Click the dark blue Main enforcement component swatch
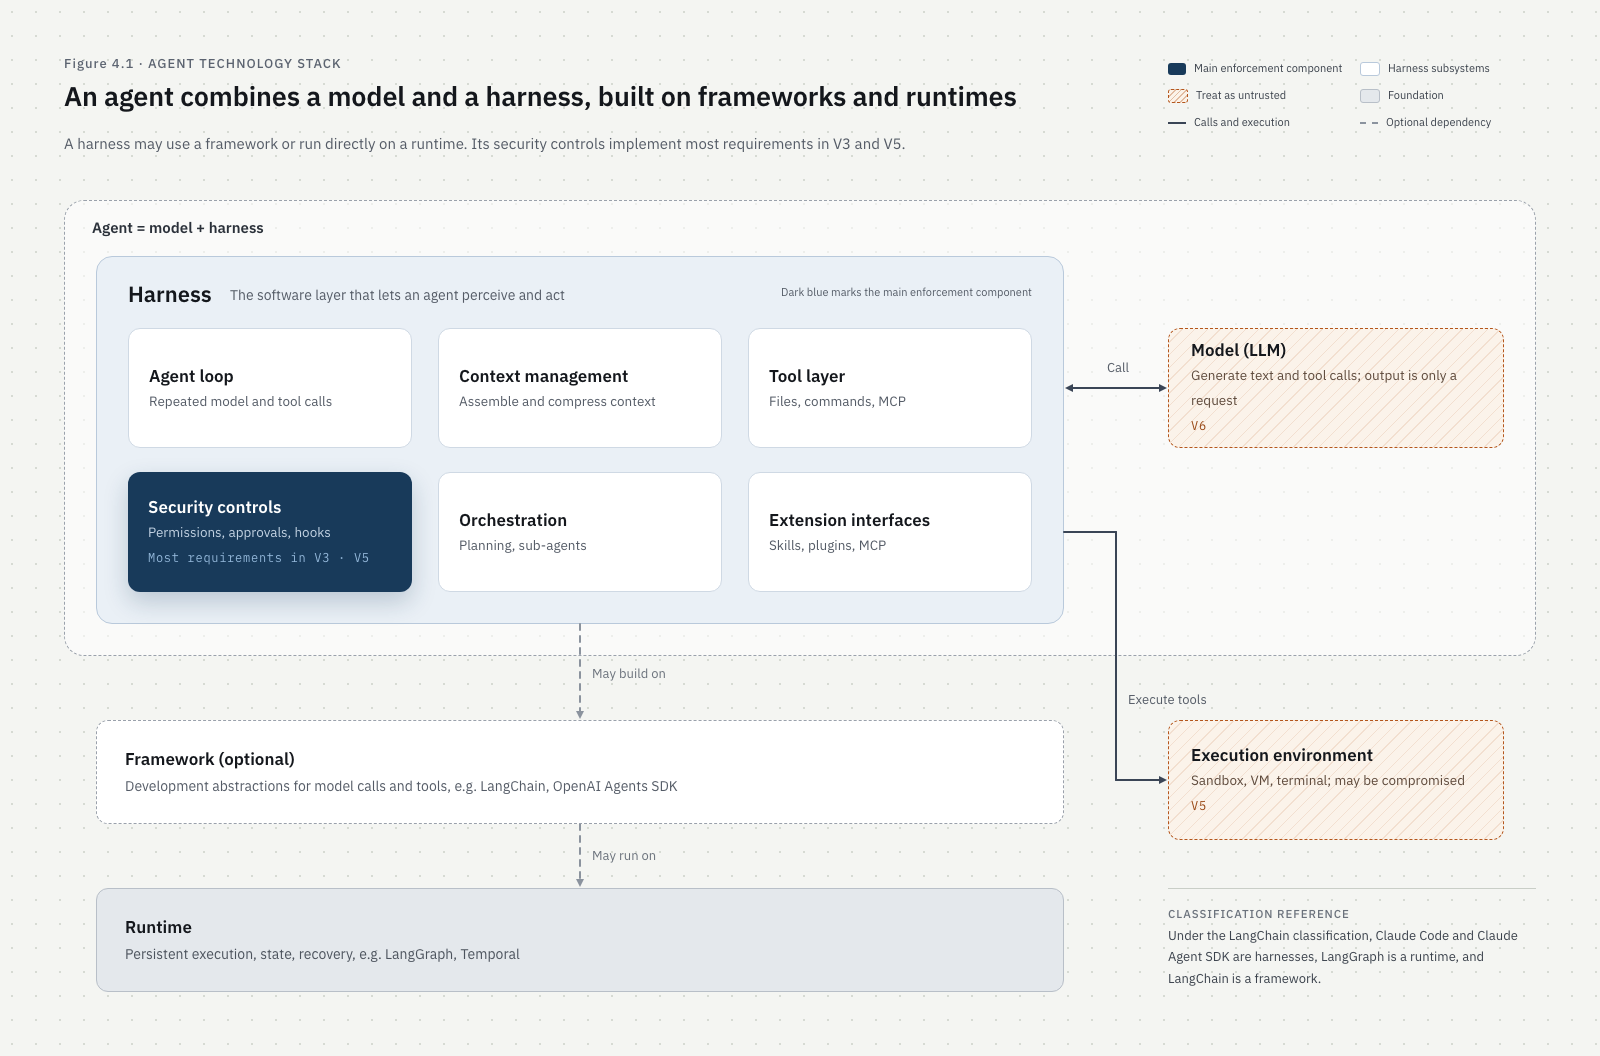This screenshot has width=1600, height=1056. 1177,69
